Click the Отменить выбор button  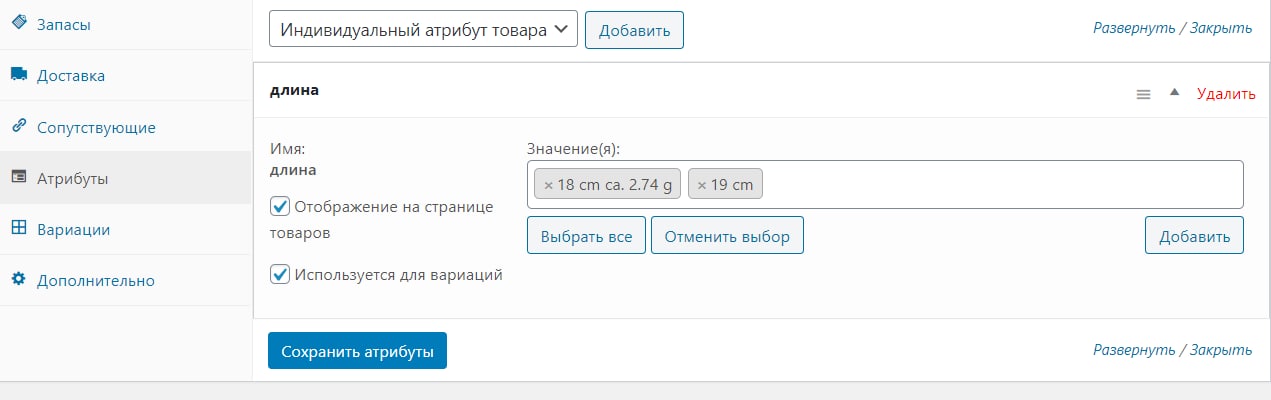[x=727, y=236]
